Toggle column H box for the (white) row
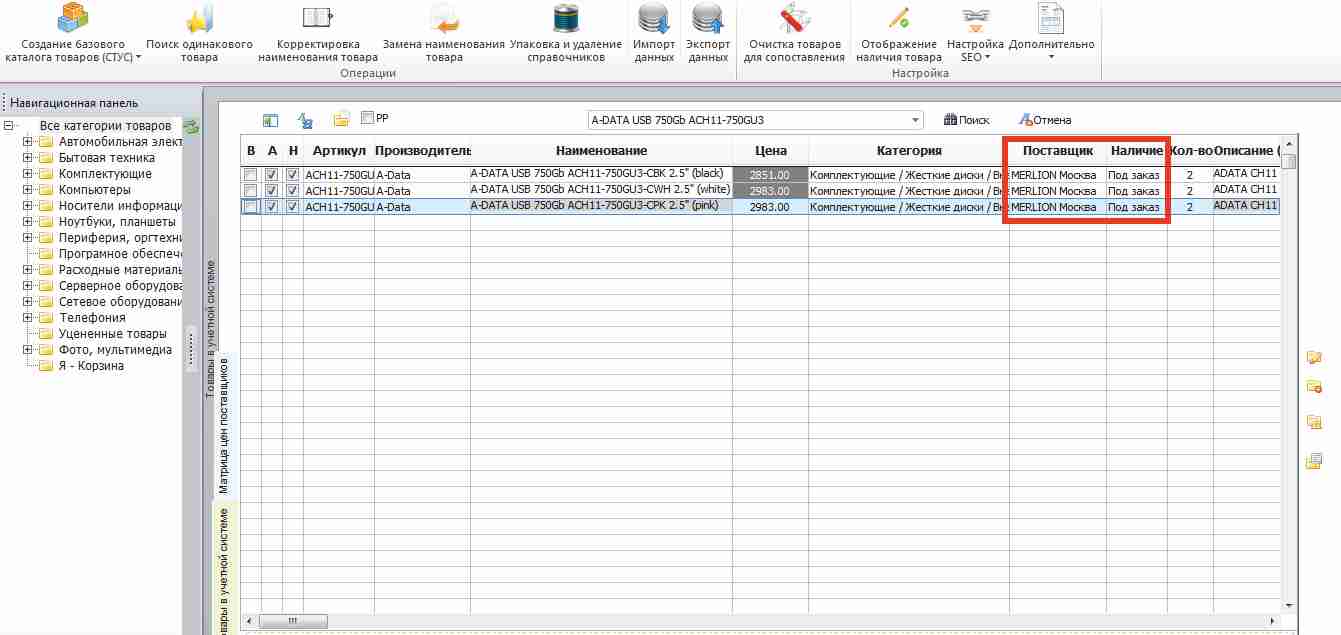The width and height of the screenshot is (1341, 635). click(x=292, y=191)
